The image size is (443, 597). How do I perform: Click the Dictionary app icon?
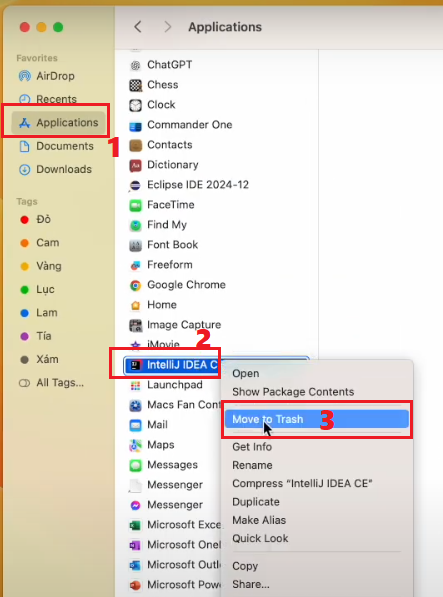tap(135, 165)
